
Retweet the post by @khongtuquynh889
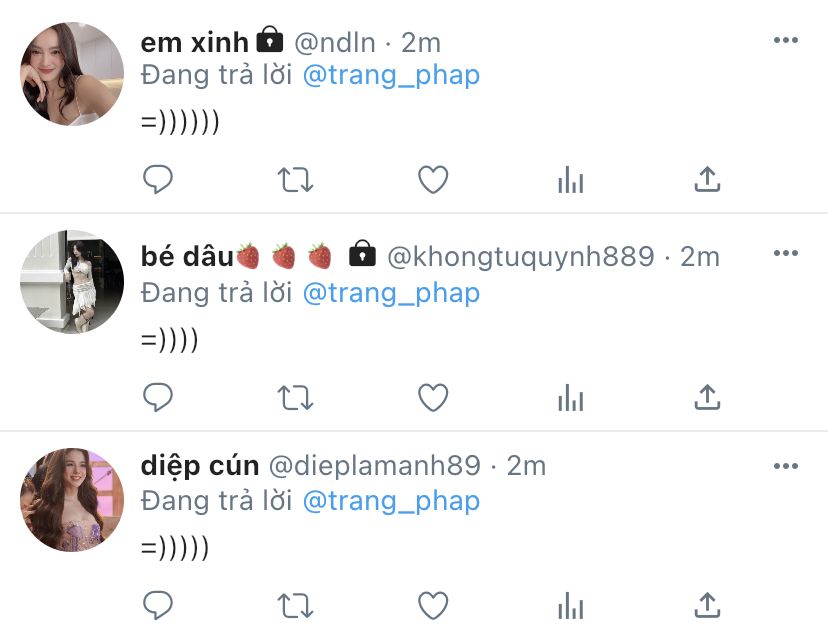tap(296, 397)
